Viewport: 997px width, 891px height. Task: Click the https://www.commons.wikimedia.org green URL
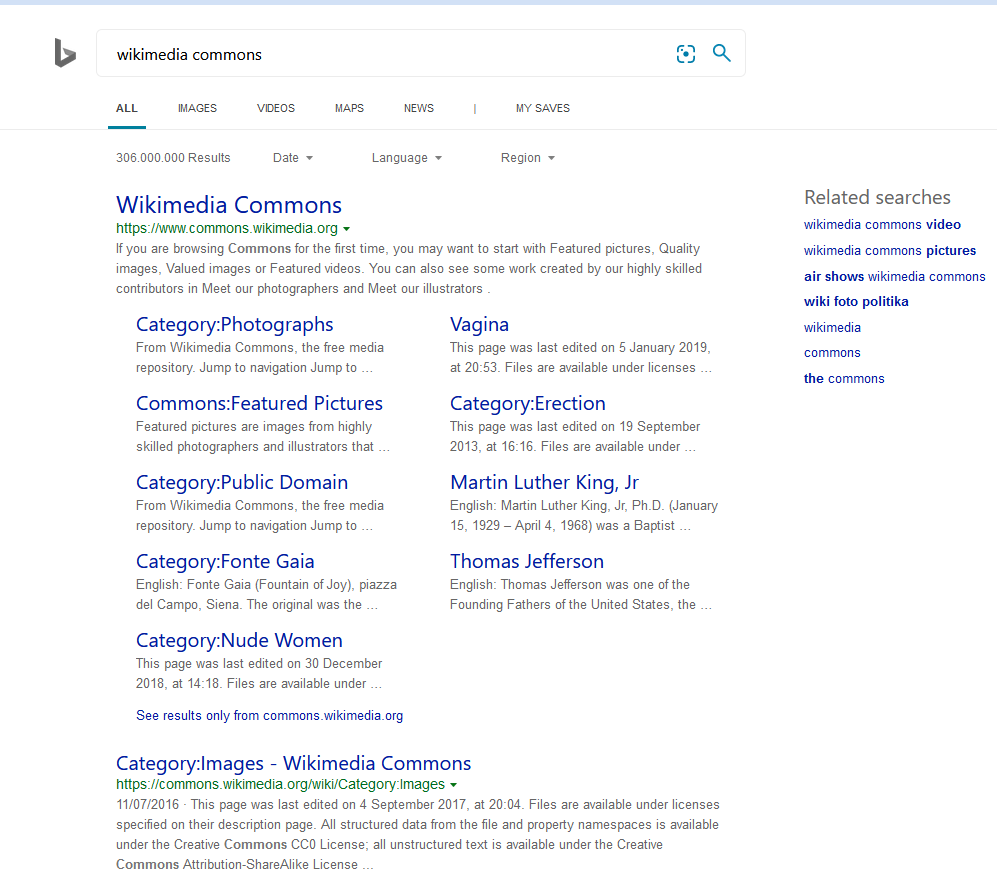click(x=226, y=228)
